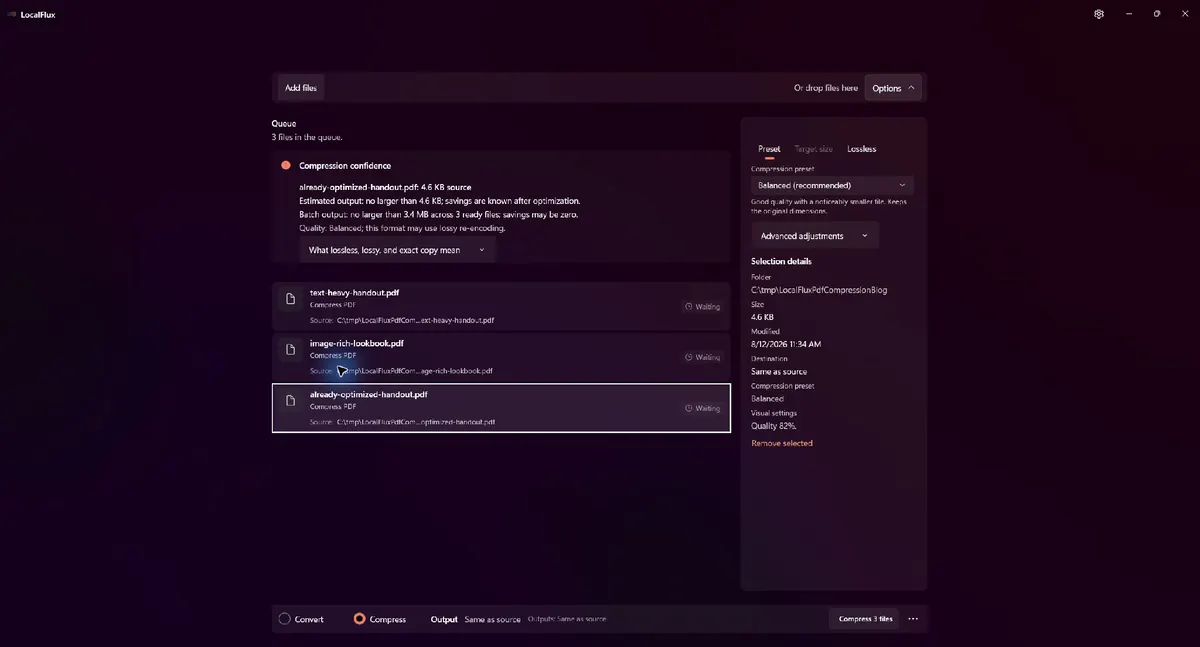Expand What lossless, lossy, and exact copy mean
This screenshot has width=1200, height=647.
coord(397,250)
